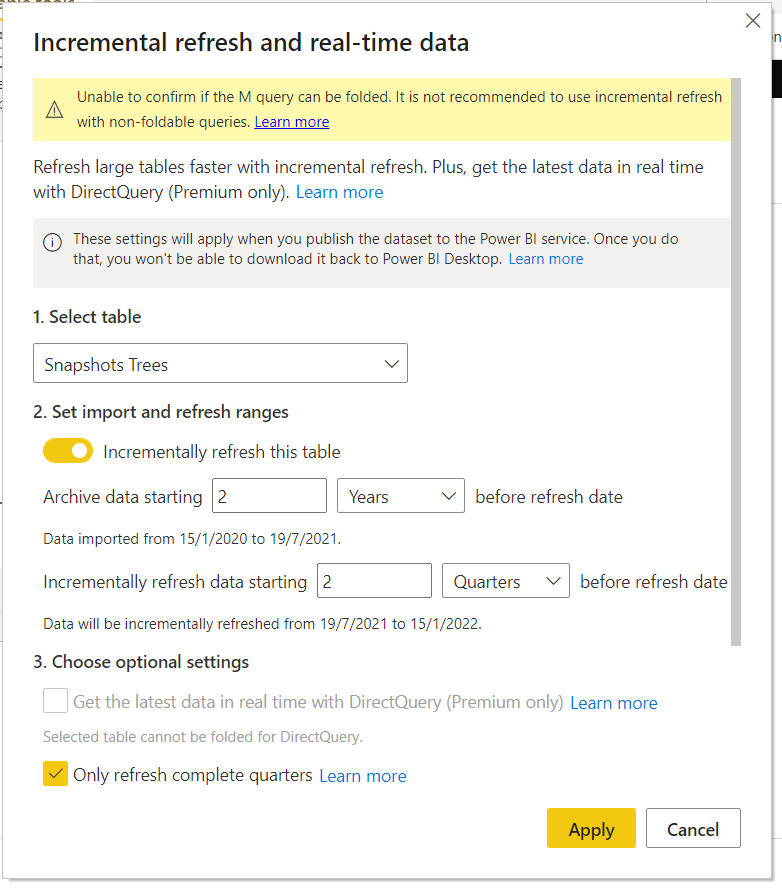Screen dimensions: 782x888
Task: Expand the Quarters refresh period dropdown
Action: tap(505, 581)
